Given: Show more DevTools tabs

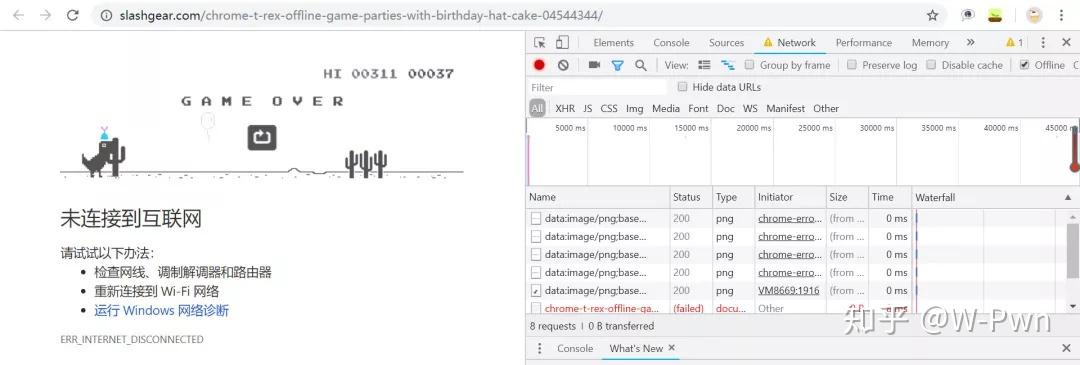Looking at the screenshot, I should (x=970, y=43).
